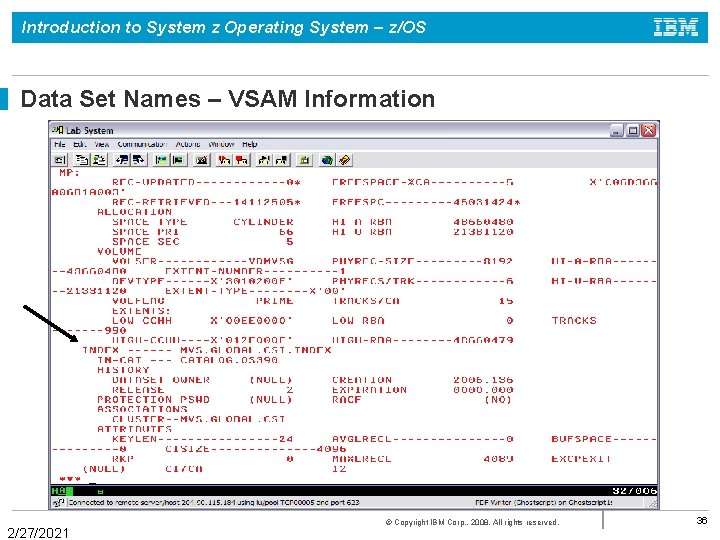The width and height of the screenshot is (720, 540).
Task: Click the ATTRIBUTES heading in the terminal
Action: 135,429
